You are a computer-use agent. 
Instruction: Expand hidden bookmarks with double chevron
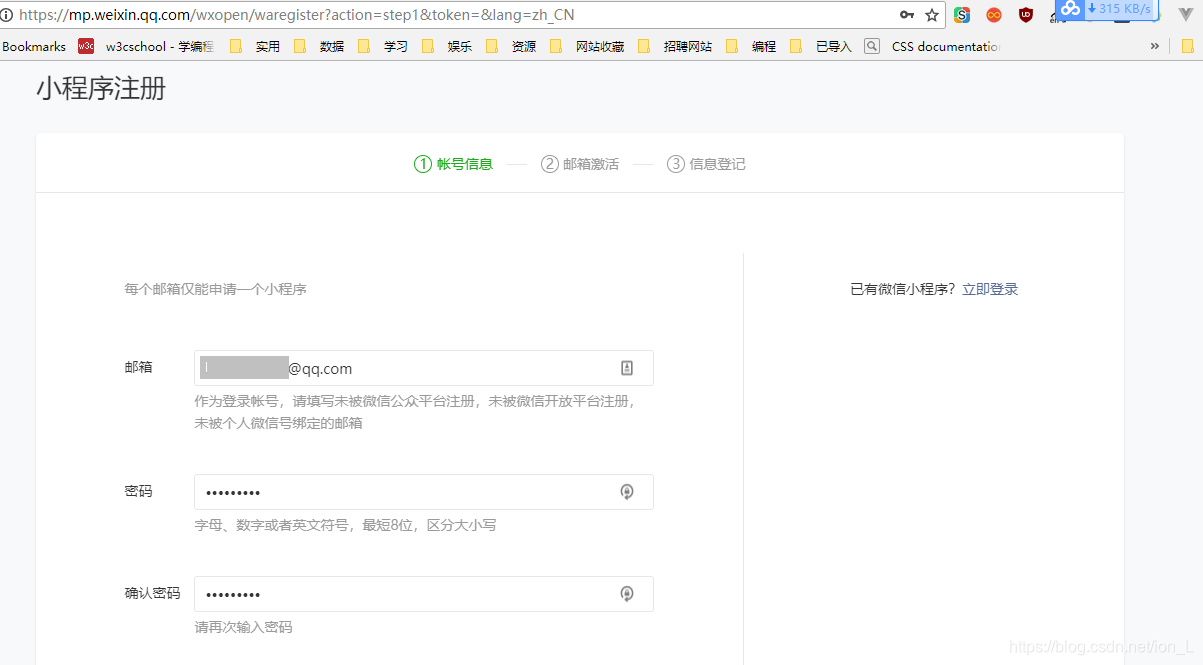tap(1155, 46)
